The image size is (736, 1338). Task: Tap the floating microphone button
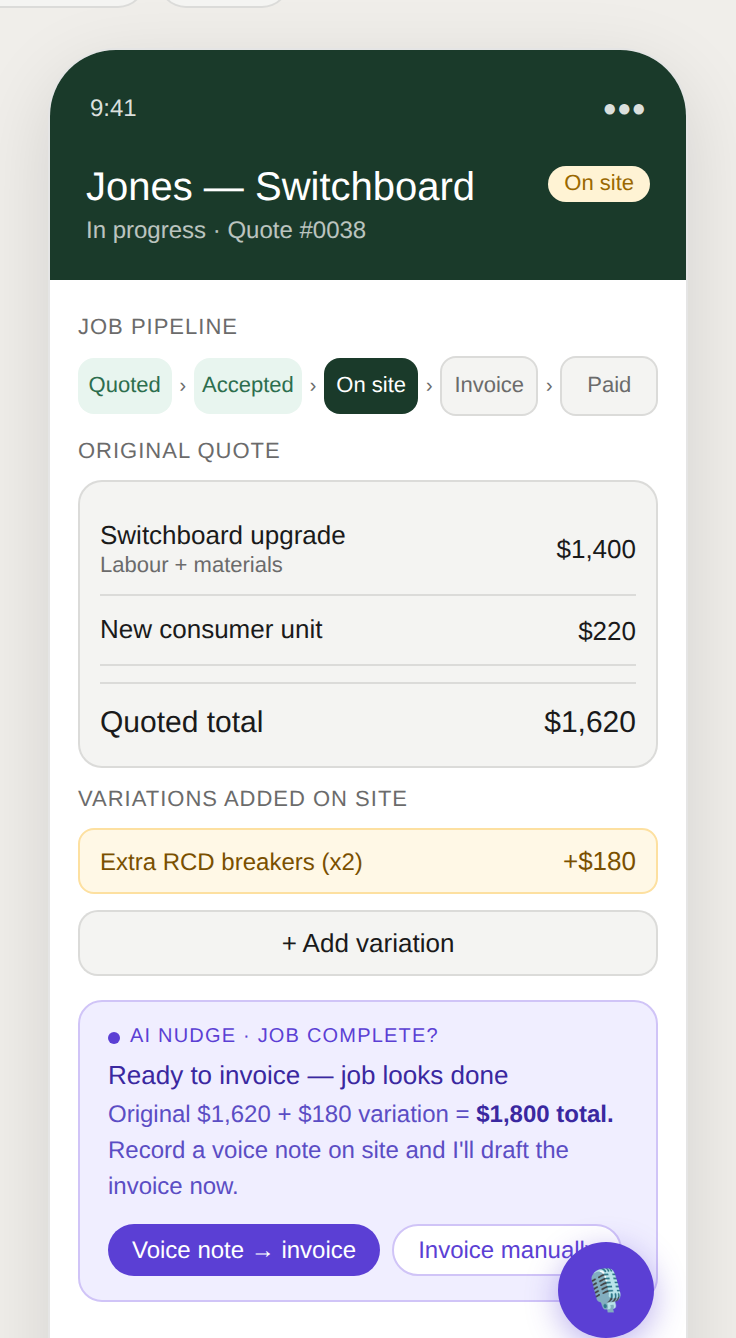[604, 1290]
